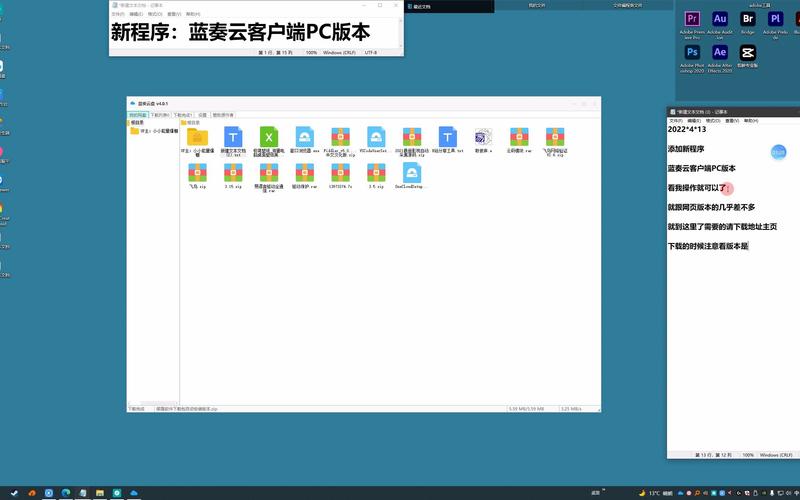Viewport: 800px width, 500px height.
Task: Open the Notepad icon in the taskbar
Action: (x=83, y=493)
